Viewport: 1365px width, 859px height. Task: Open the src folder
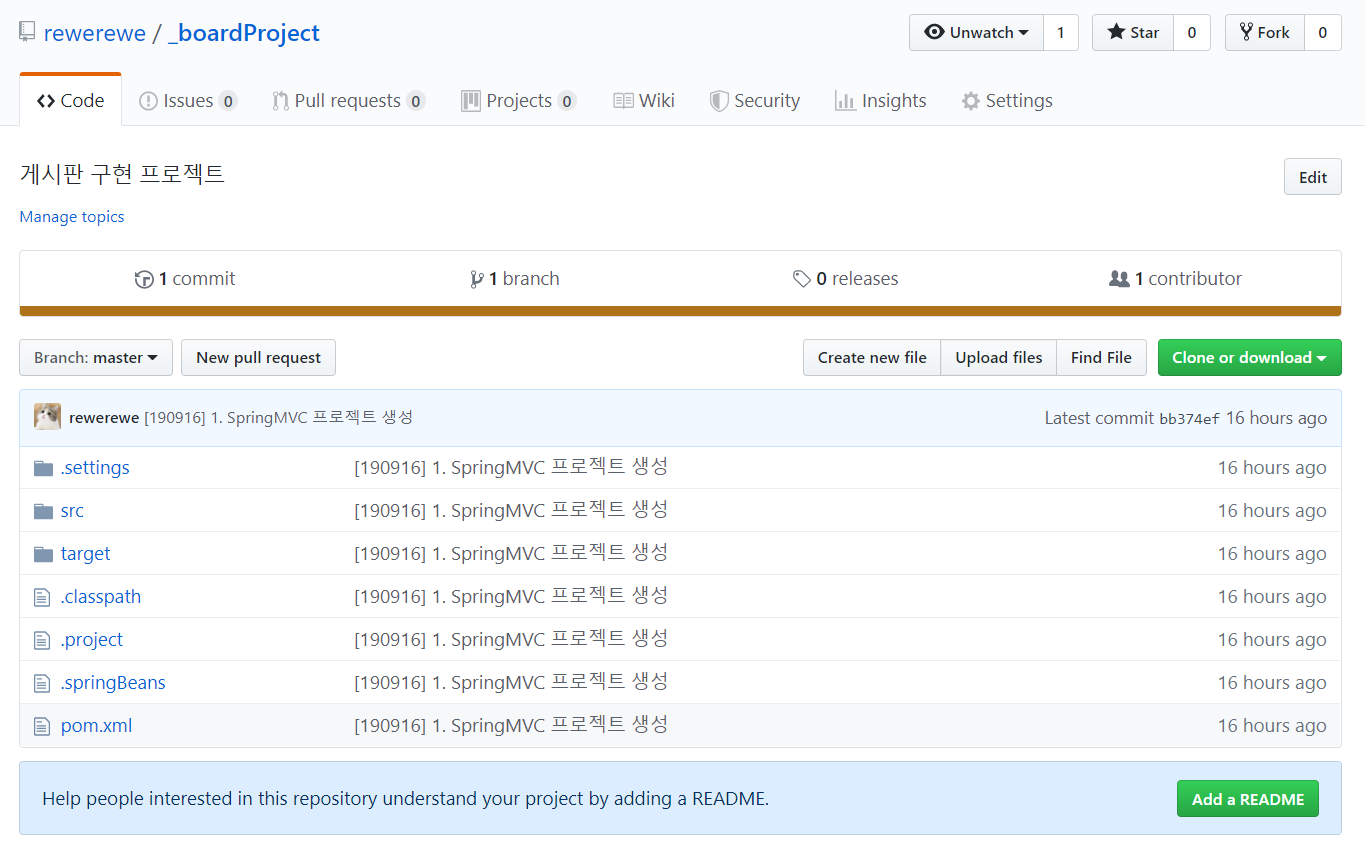(x=72, y=511)
